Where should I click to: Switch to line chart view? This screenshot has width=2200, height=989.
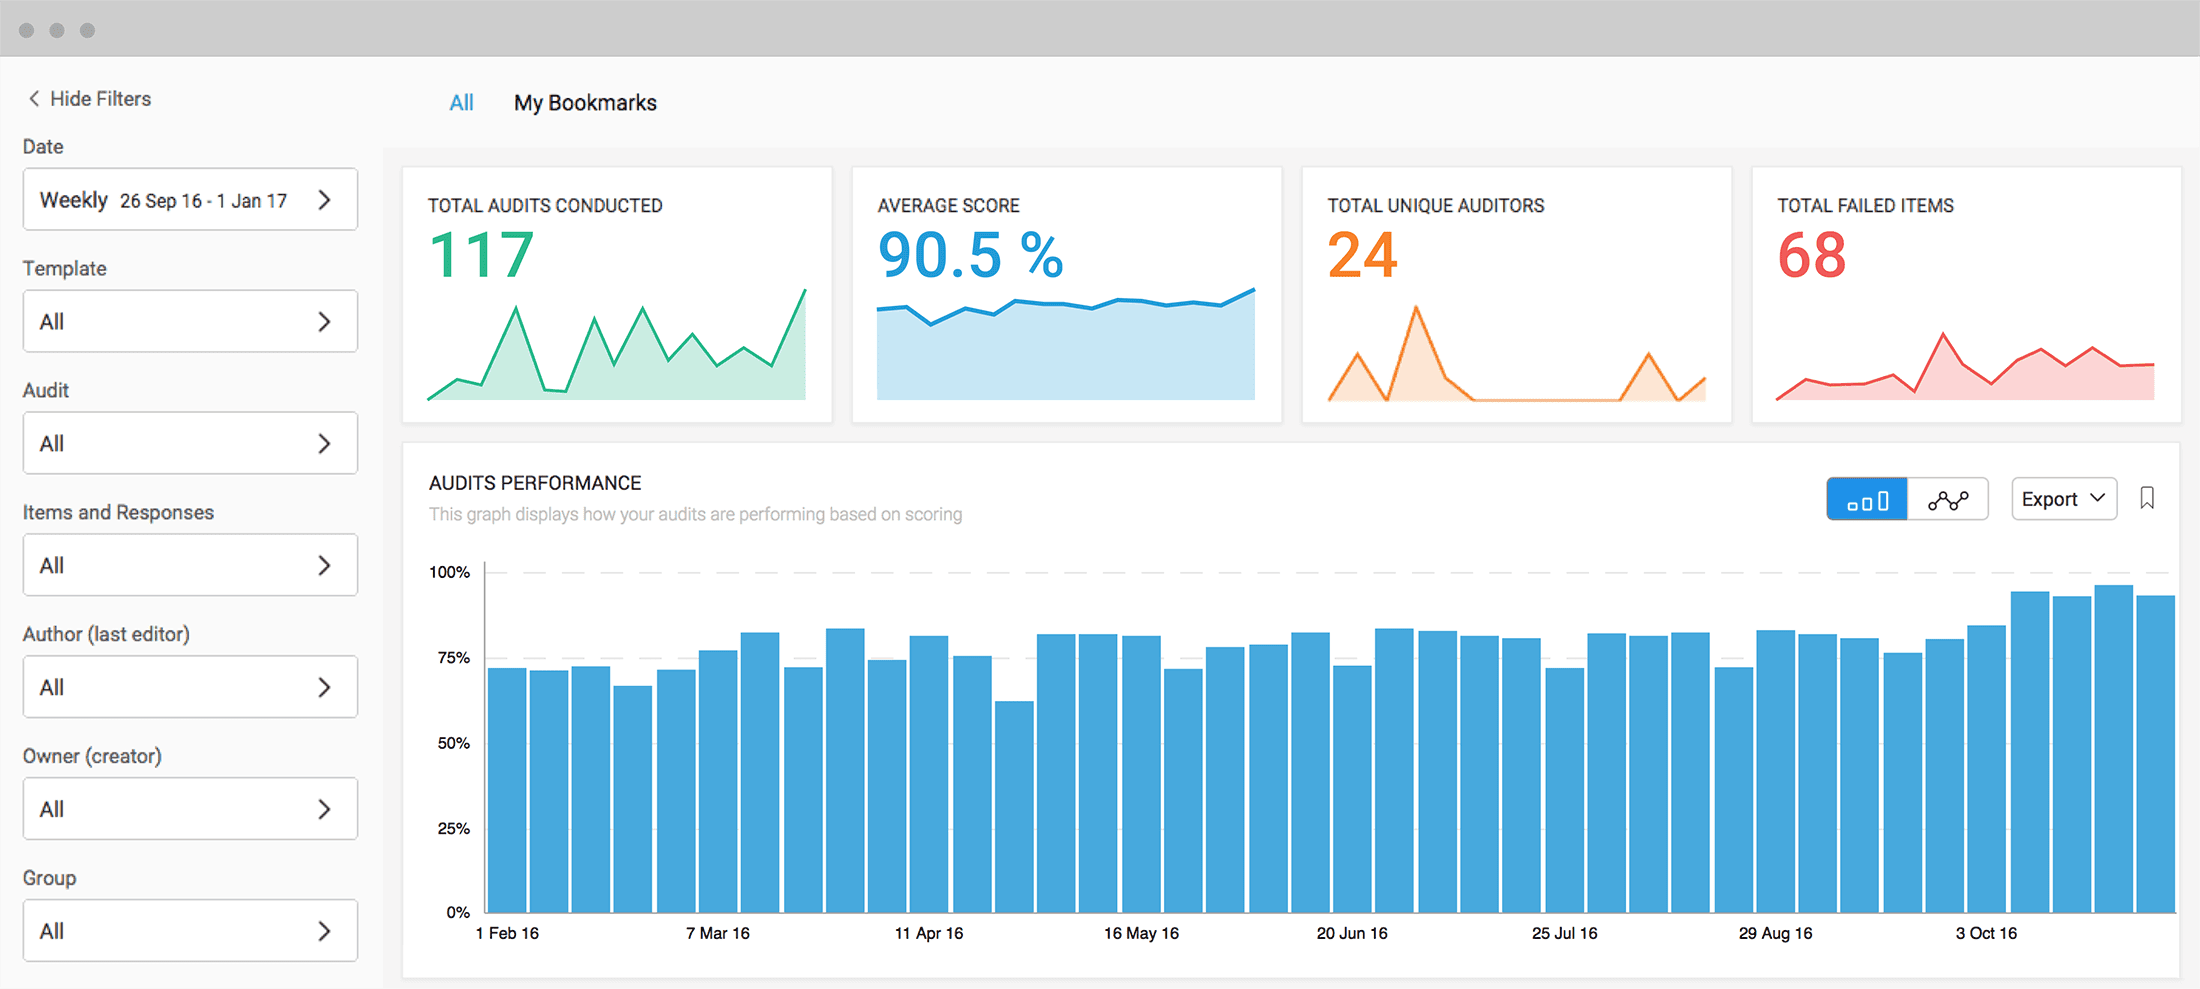point(1948,499)
